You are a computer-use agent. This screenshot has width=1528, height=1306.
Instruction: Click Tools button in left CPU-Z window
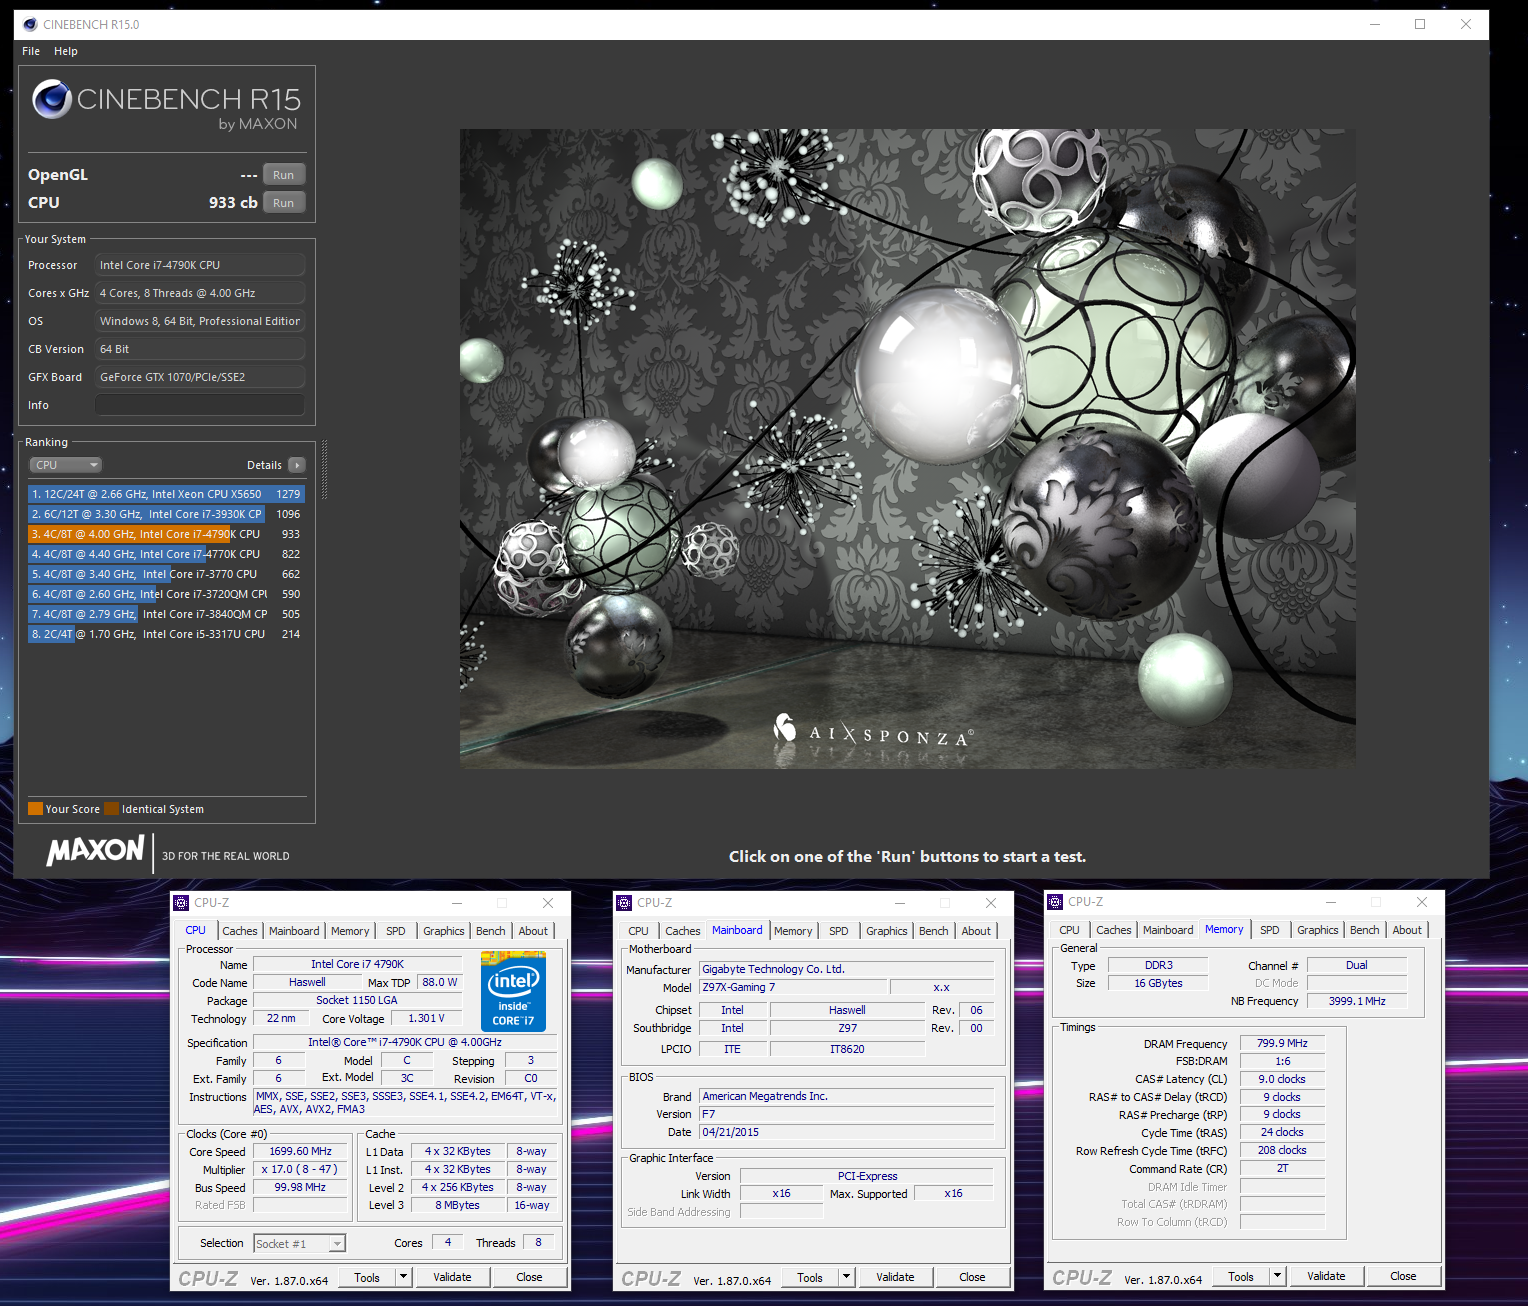(x=367, y=1278)
